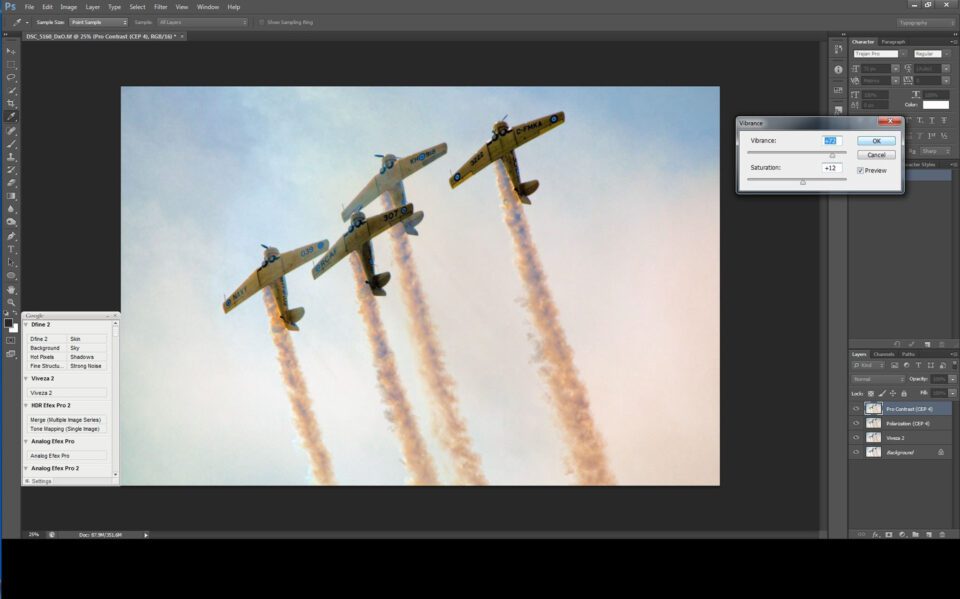
Task: Select the Hand tool
Action: click(11, 289)
